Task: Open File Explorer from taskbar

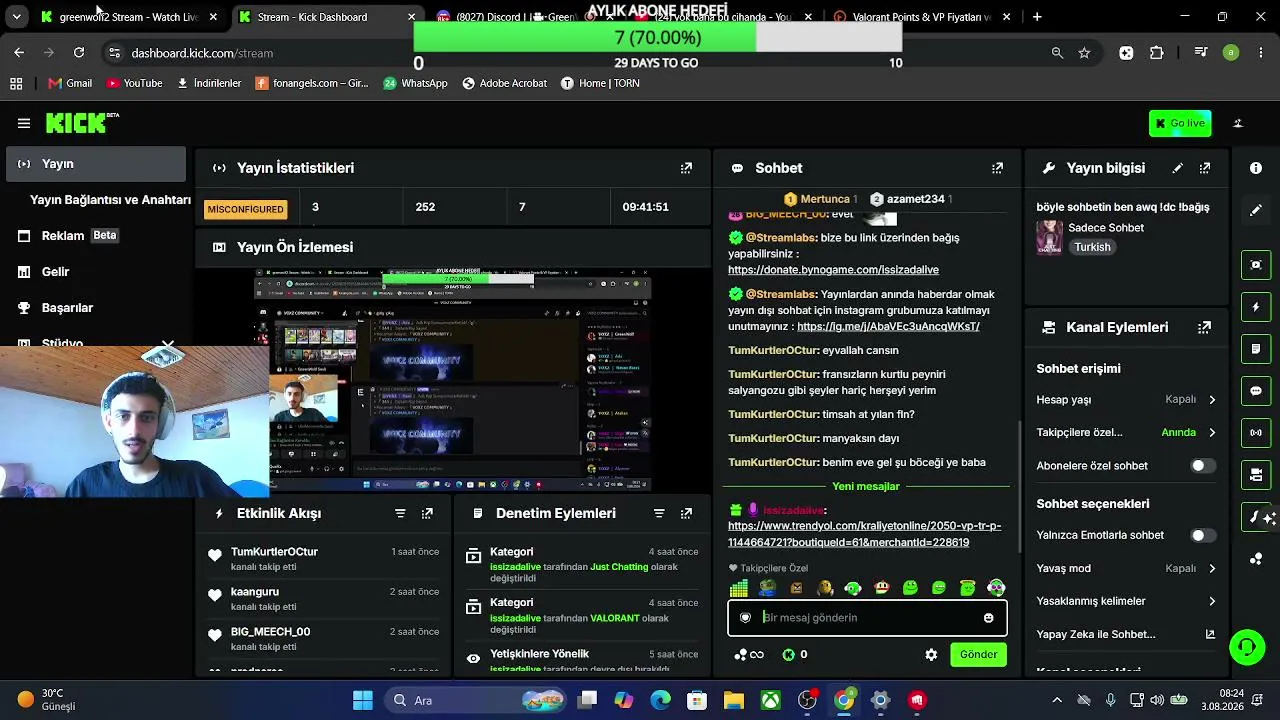Action: click(x=734, y=700)
